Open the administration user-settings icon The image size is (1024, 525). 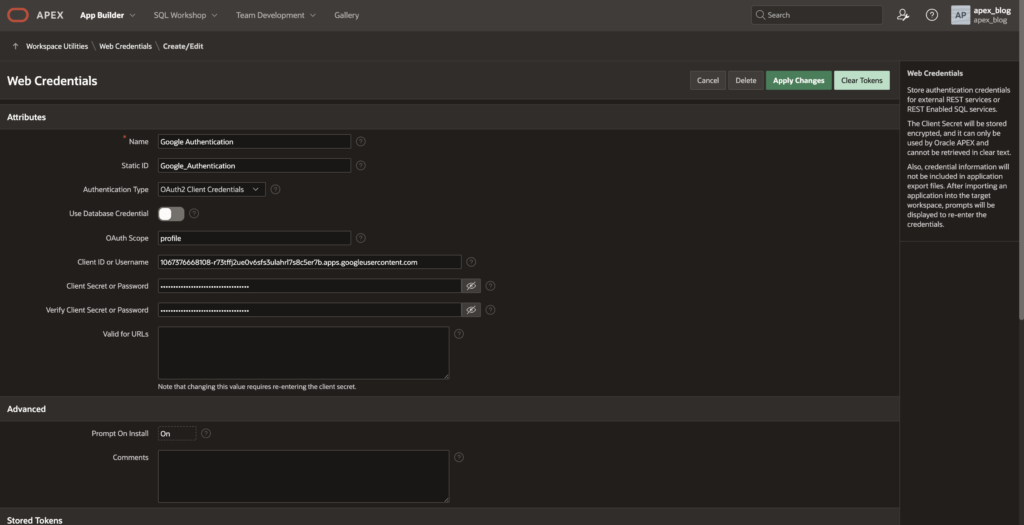pyautogui.click(x=903, y=15)
